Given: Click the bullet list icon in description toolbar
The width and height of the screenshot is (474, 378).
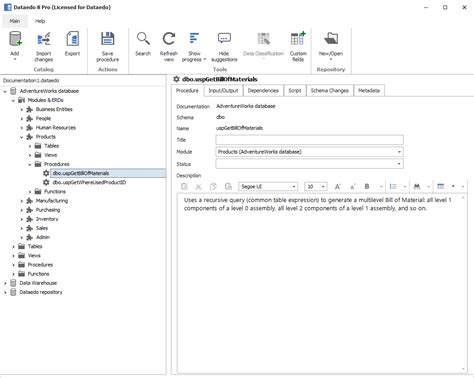Looking at the screenshot, I should [393, 187].
